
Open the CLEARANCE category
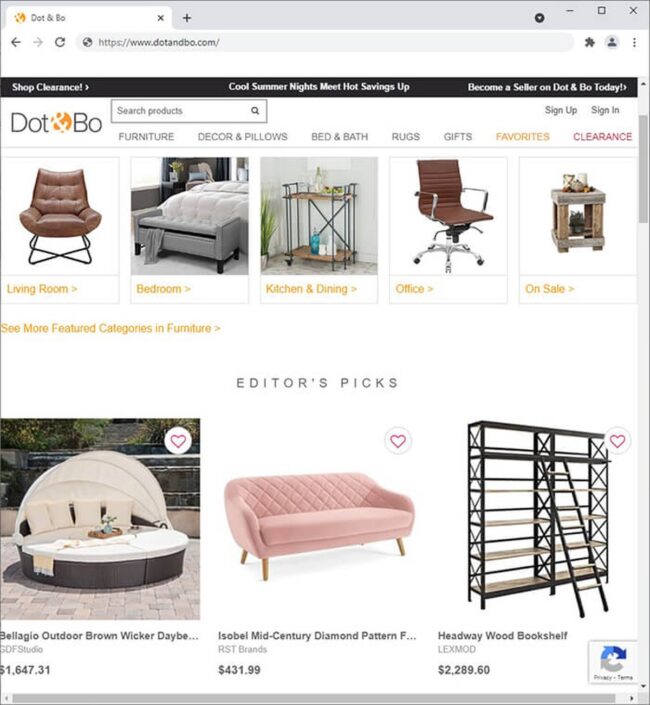602,137
